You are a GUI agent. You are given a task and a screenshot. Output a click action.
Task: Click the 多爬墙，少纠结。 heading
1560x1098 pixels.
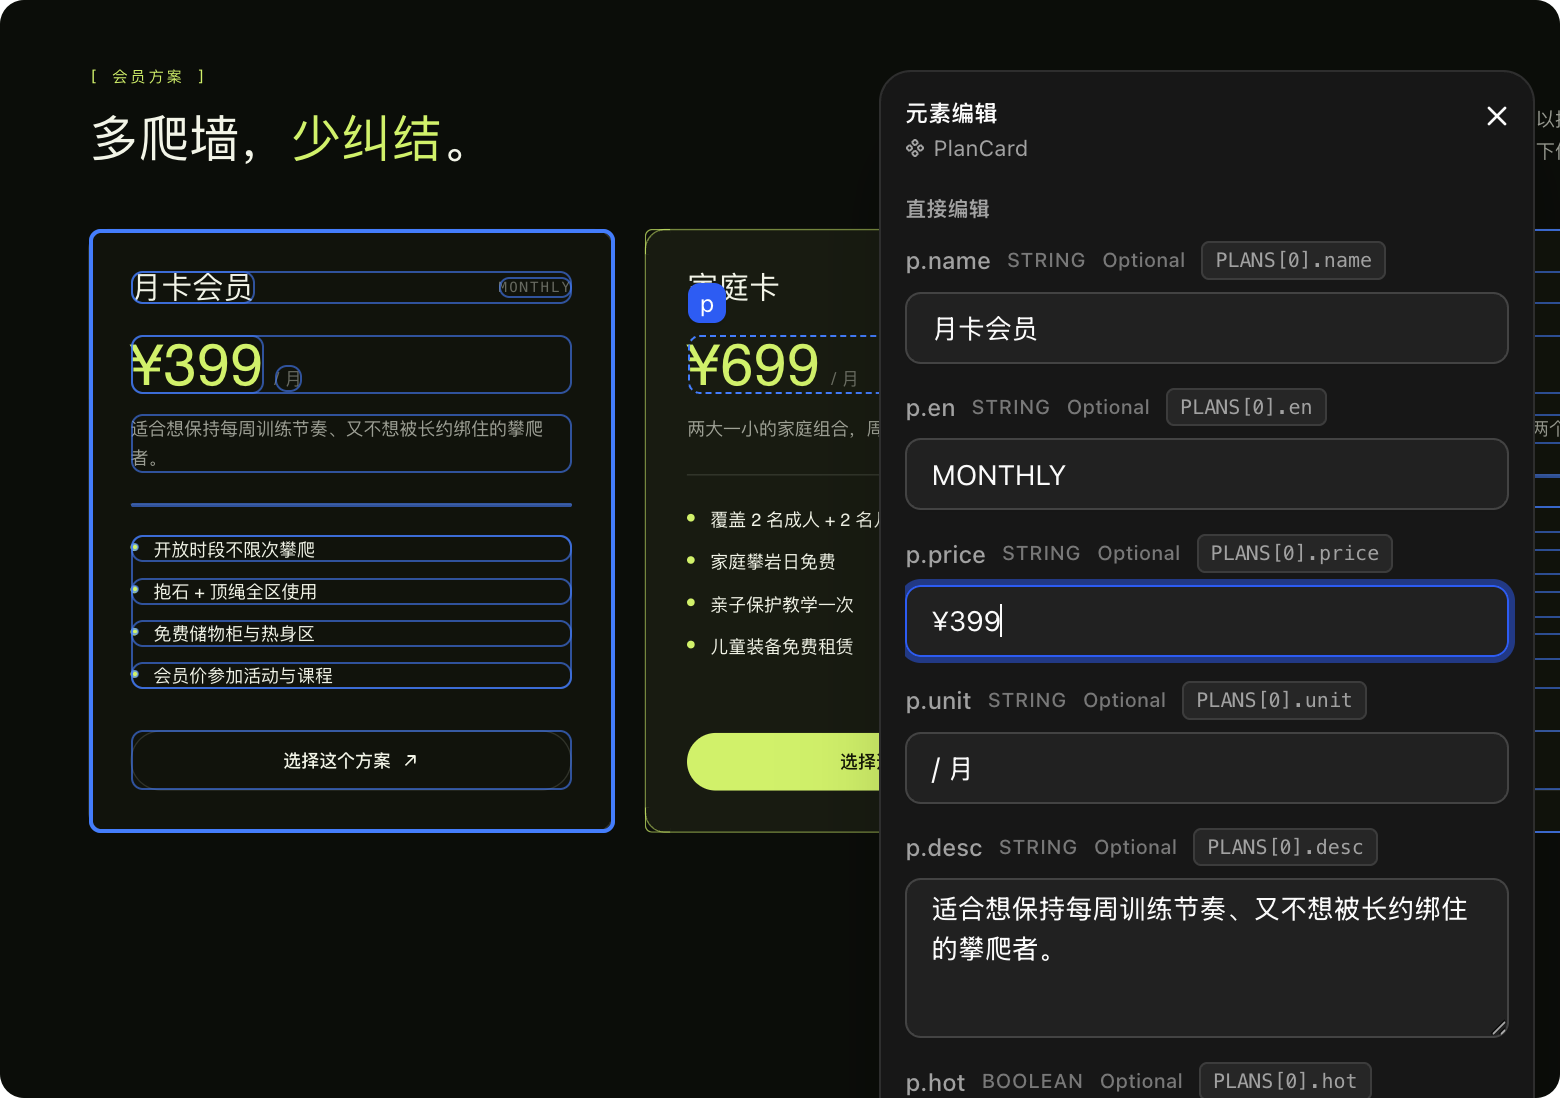click(x=281, y=138)
